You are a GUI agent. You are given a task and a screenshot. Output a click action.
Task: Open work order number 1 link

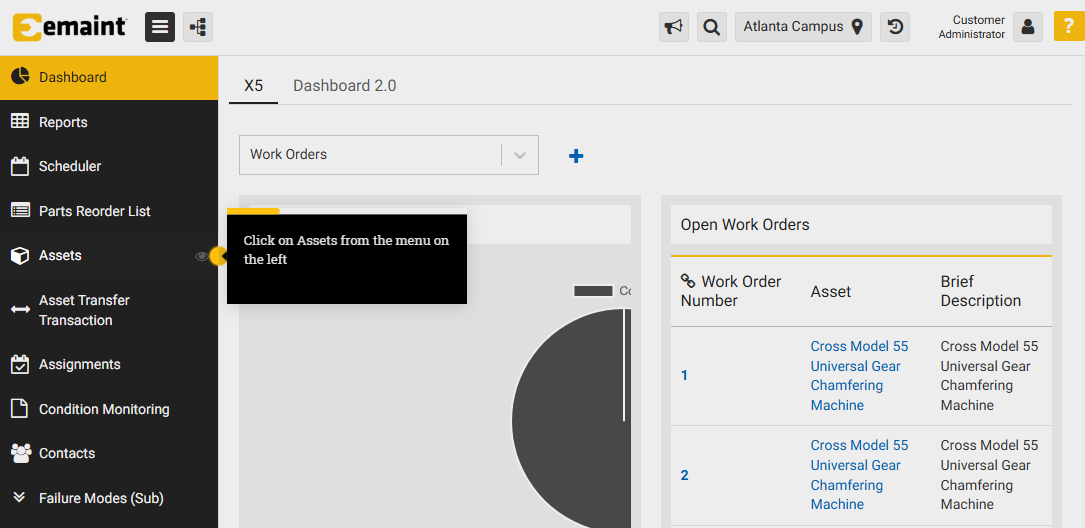tap(685, 376)
